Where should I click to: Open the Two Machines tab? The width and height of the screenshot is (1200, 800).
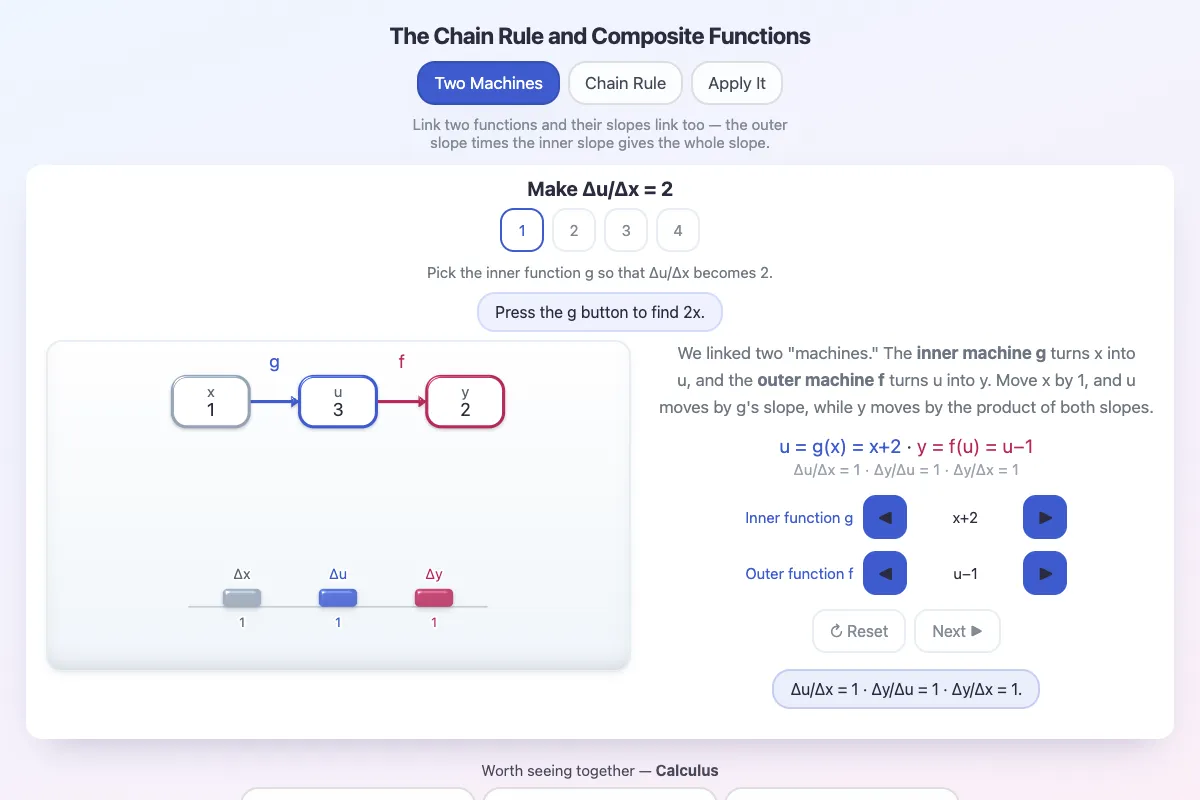click(489, 83)
